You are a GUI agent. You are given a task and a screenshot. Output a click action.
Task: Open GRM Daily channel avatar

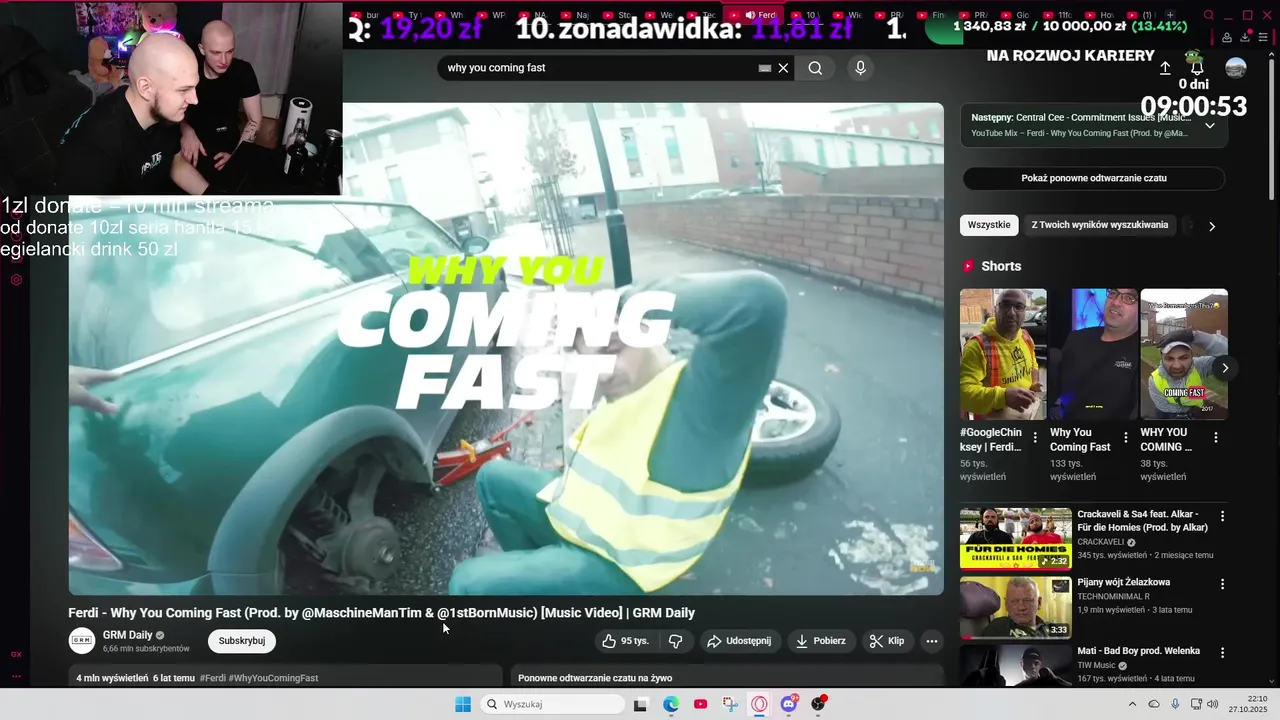click(x=82, y=641)
